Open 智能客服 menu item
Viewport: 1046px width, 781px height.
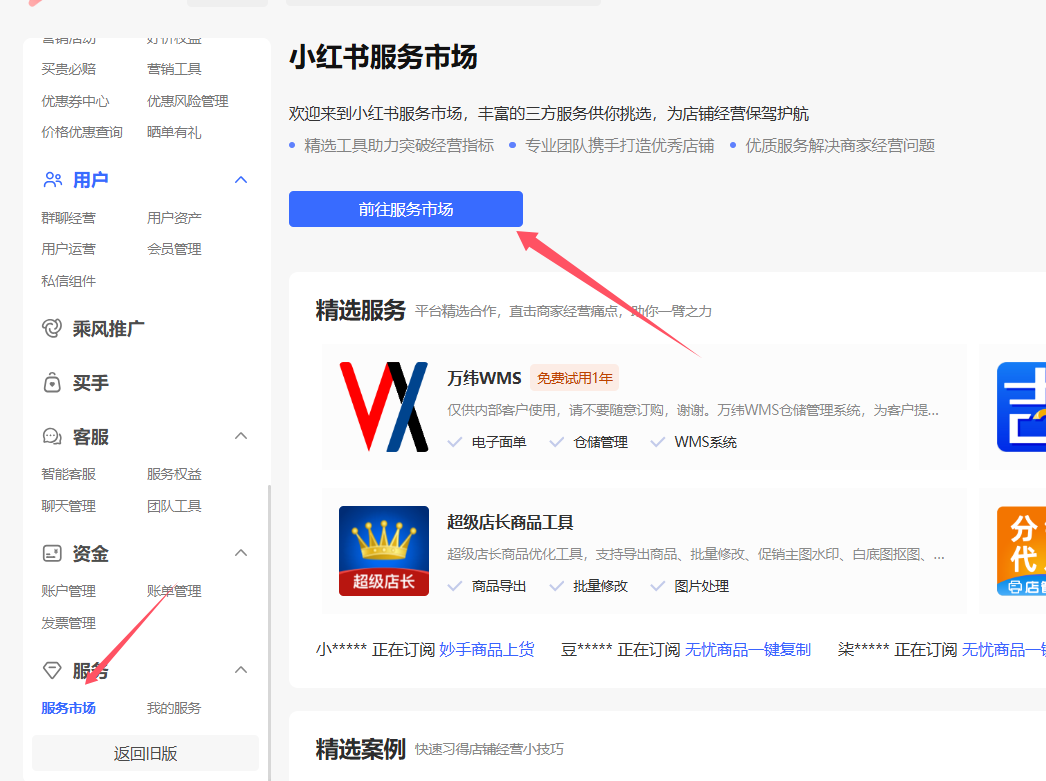(69, 474)
